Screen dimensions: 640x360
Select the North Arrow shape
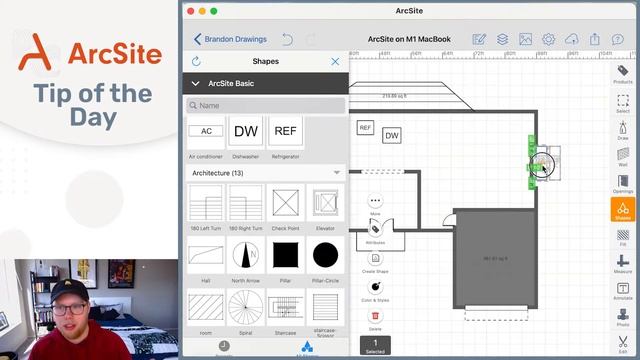246,255
